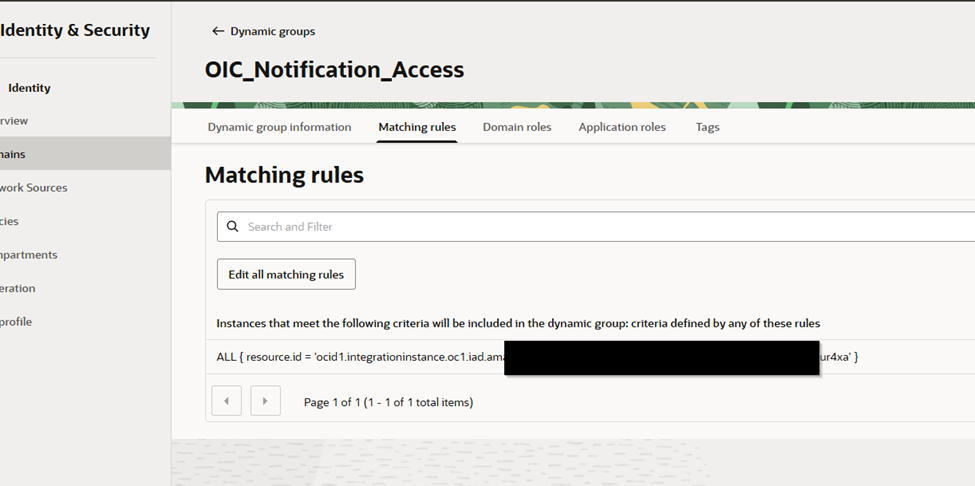Open the Tags tab
The image size is (975, 486).
tap(707, 127)
